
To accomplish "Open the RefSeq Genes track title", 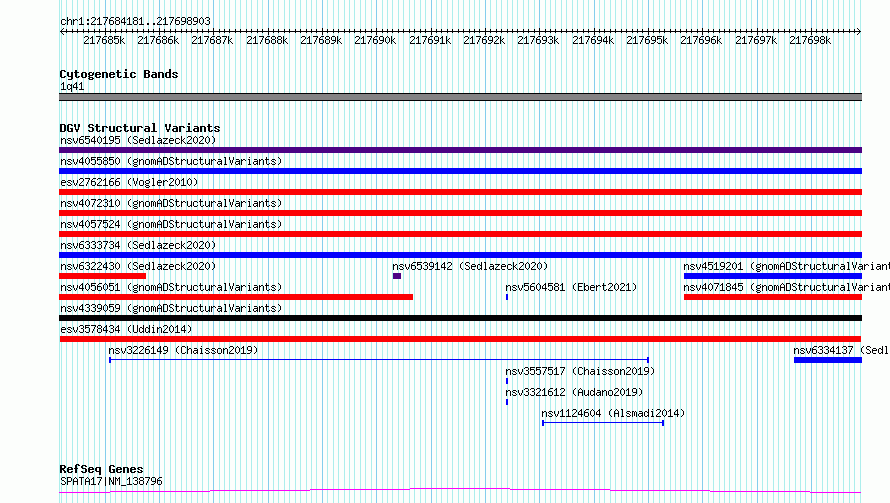I will (101, 469).
